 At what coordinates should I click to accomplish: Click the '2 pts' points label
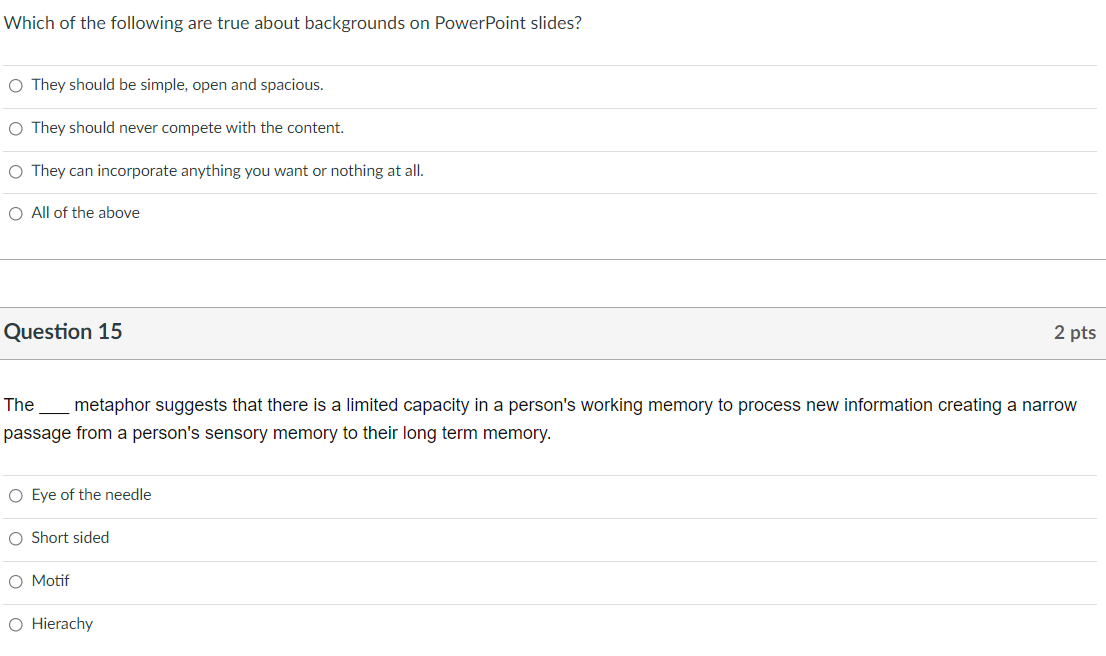(x=1075, y=332)
